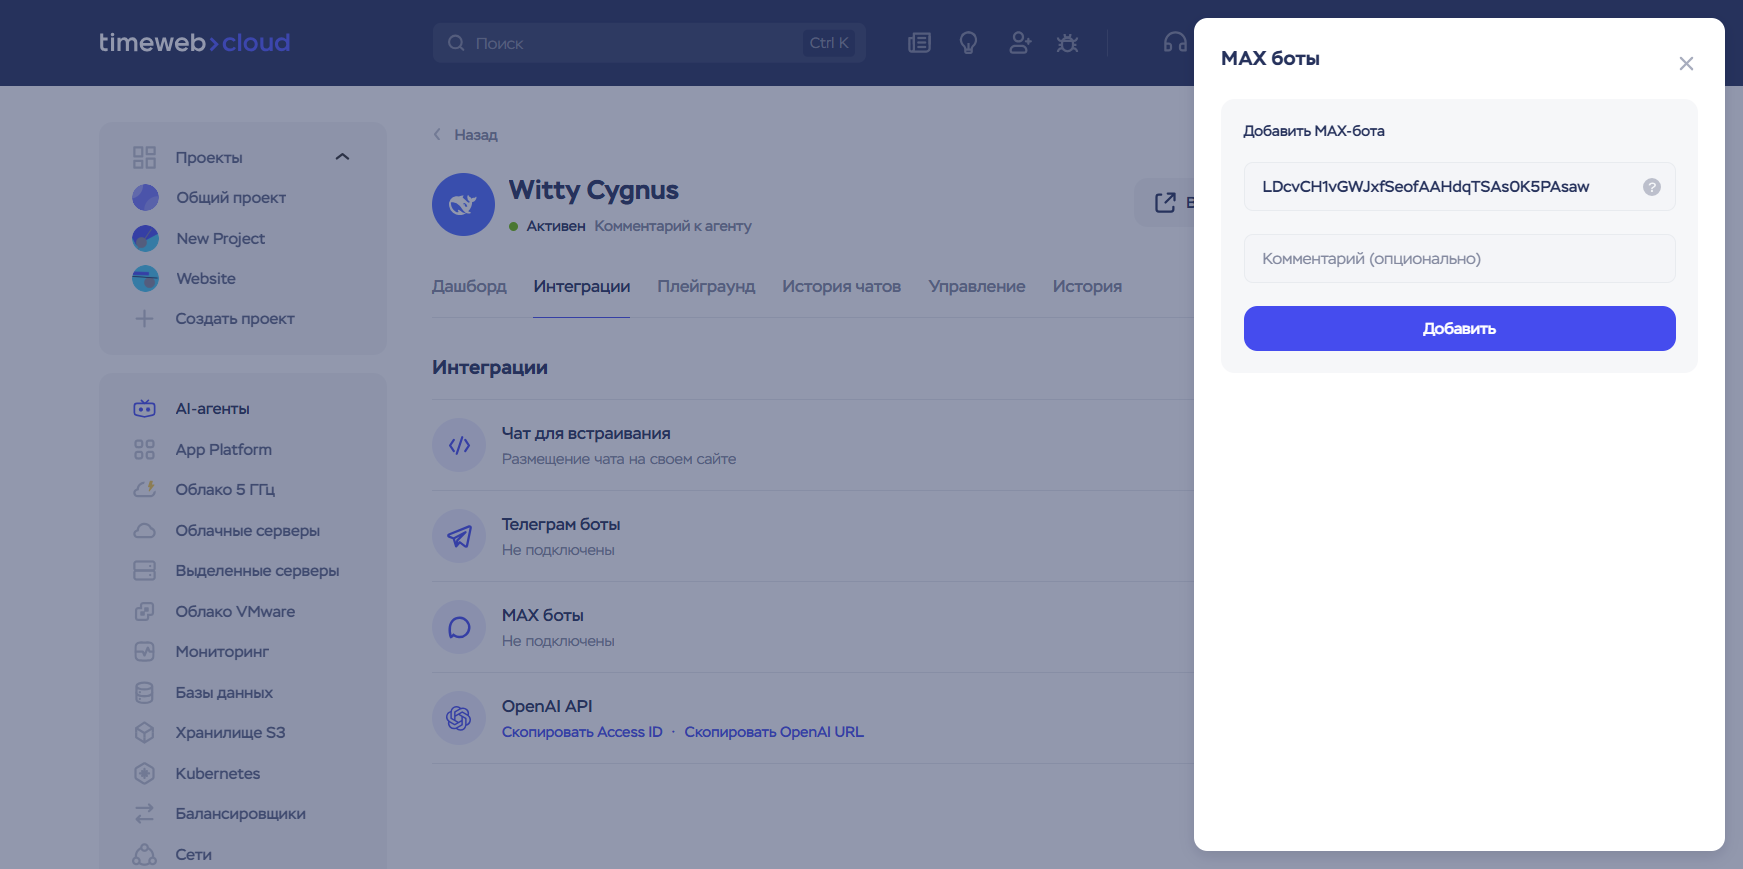Open Облачные серверы menu item
The height and width of the screenshot is (869, 1743).
click(x=248, y=531)
